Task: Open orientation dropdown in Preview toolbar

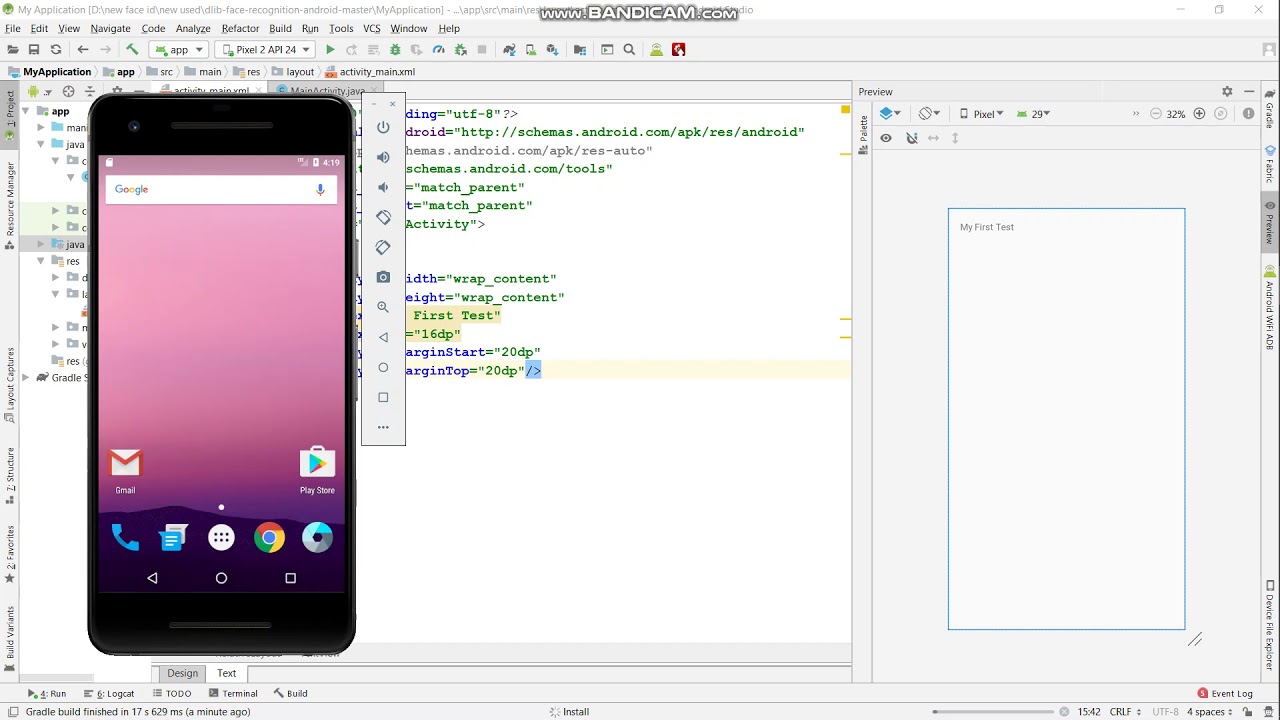Action: (x=931, y=114)
